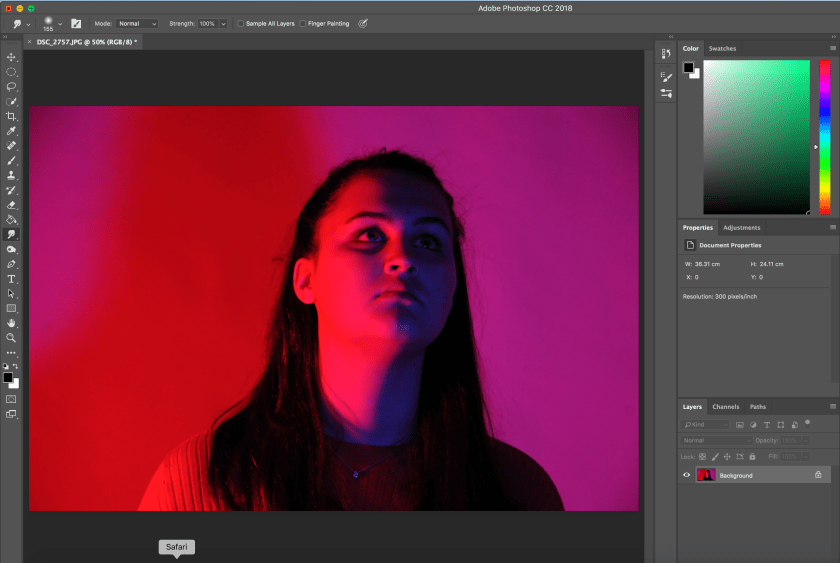Switch to the Swatches tab

point(721,49)
